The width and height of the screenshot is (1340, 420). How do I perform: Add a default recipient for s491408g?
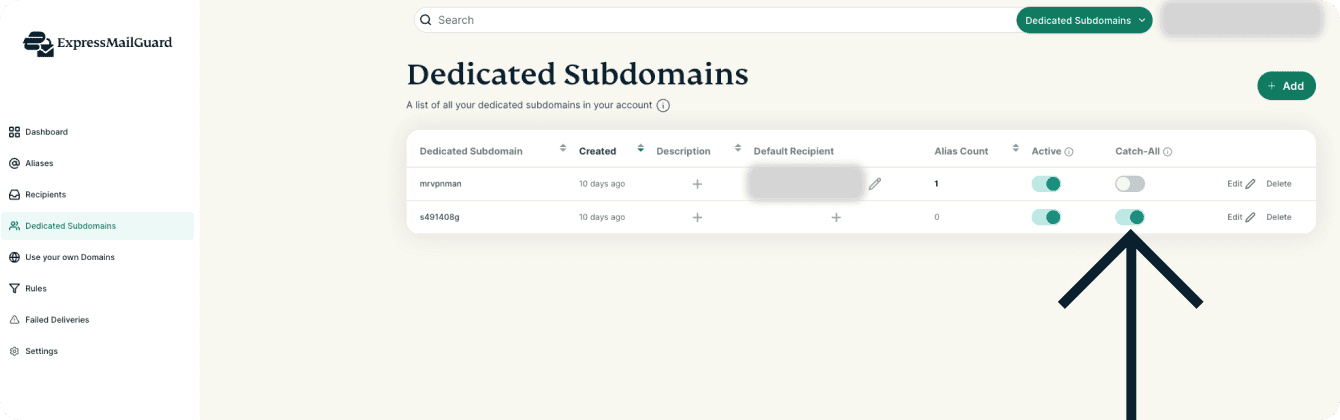[x=836, y=217]
